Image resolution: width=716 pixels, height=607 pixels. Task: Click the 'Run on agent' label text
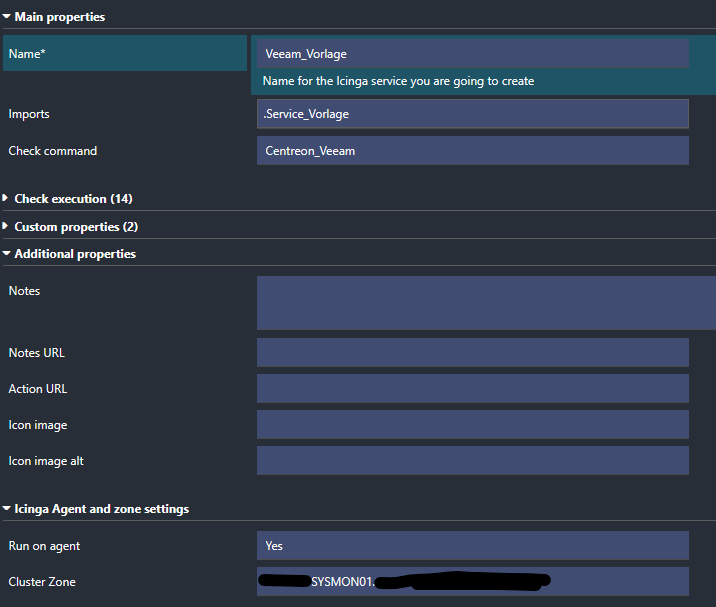(x=44, y=546)
